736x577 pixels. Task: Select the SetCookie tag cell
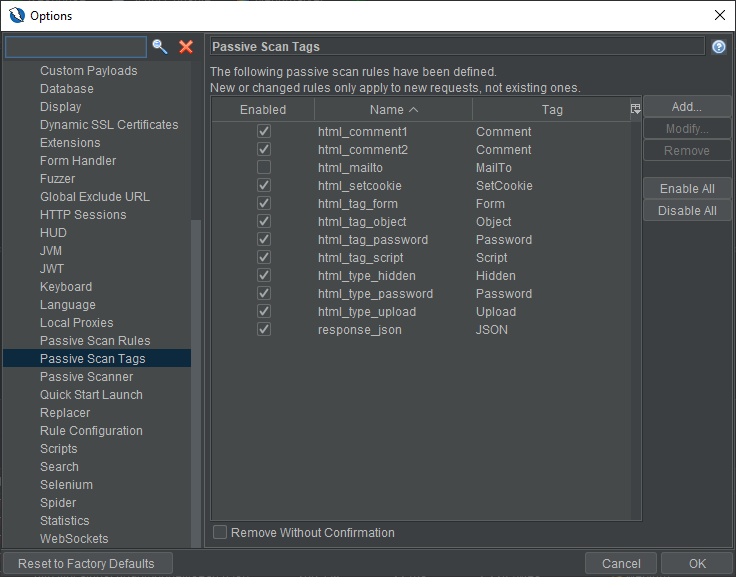(x=504, y=185)
